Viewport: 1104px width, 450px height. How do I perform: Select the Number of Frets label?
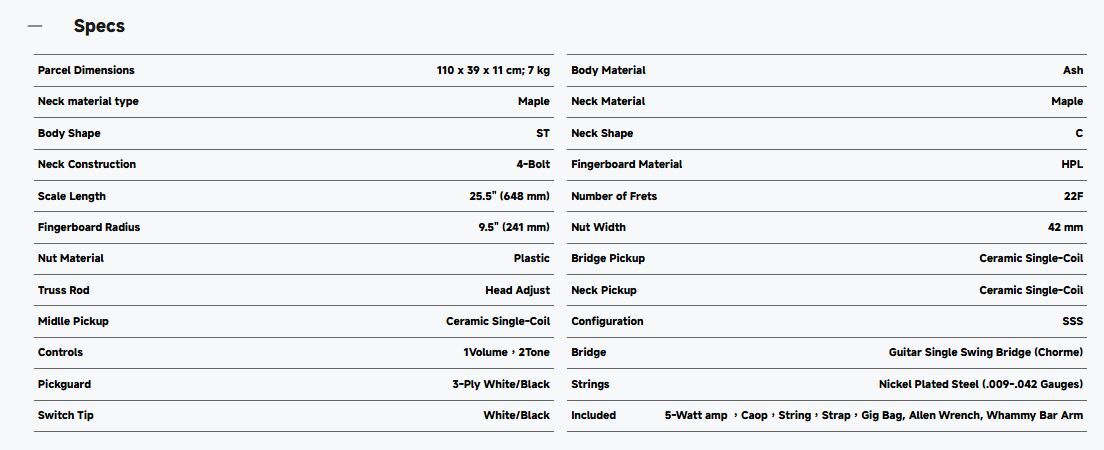point(614,196)
